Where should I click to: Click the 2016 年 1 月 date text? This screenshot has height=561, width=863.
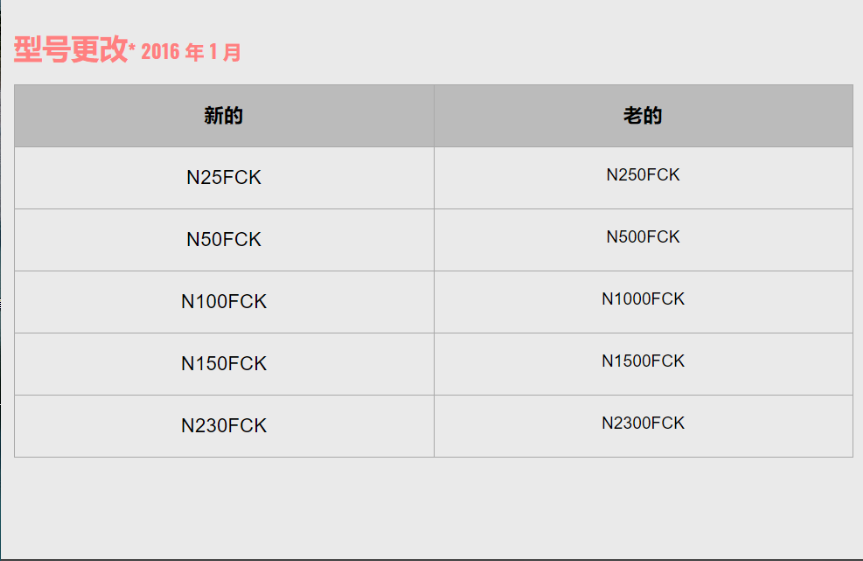point(191,52)
